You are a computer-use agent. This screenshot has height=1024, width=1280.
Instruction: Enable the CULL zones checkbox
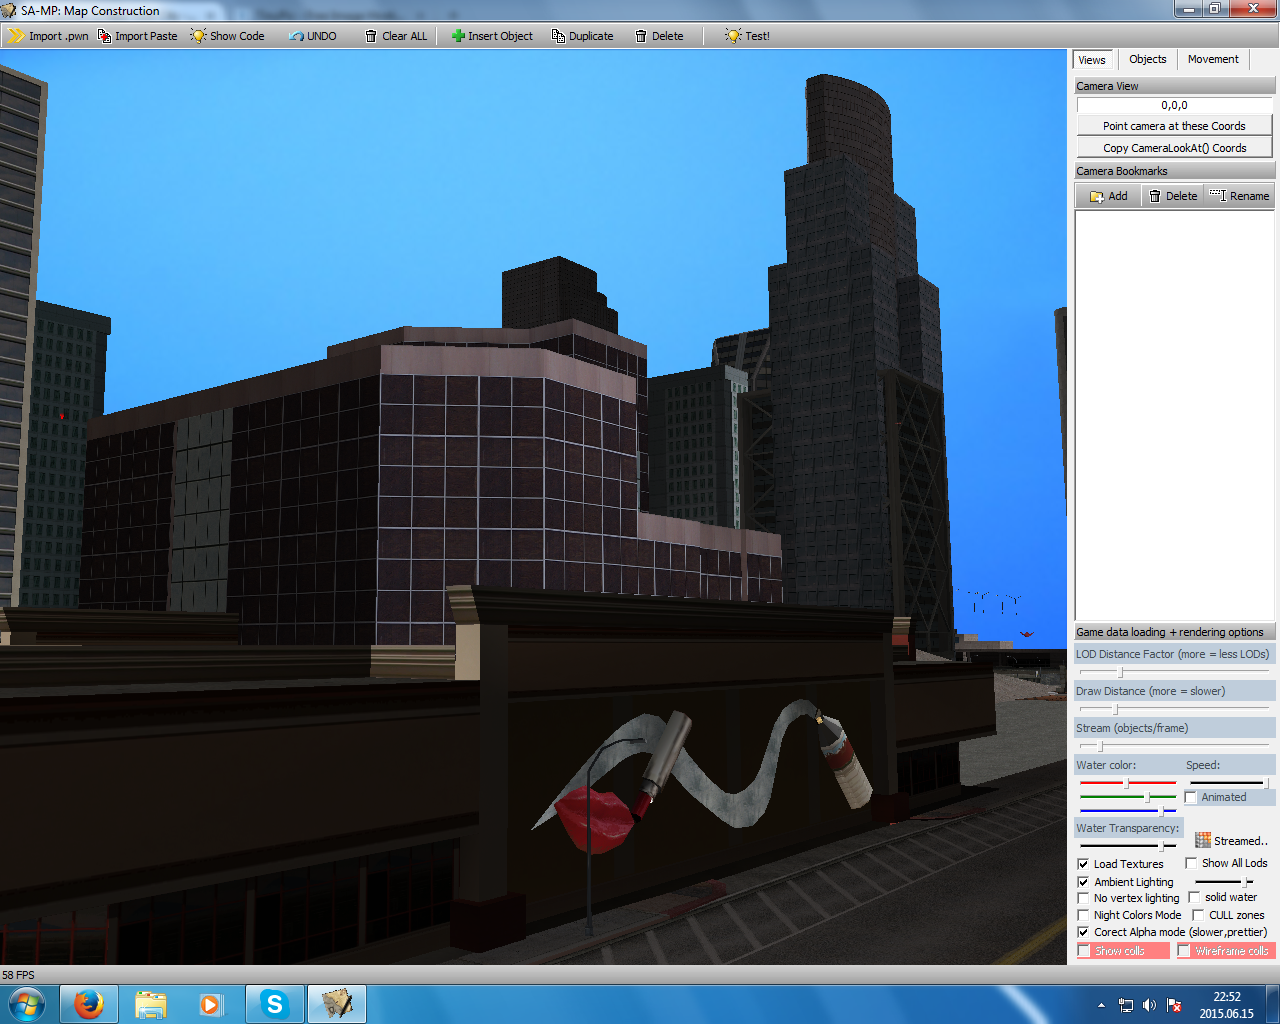1198,915
